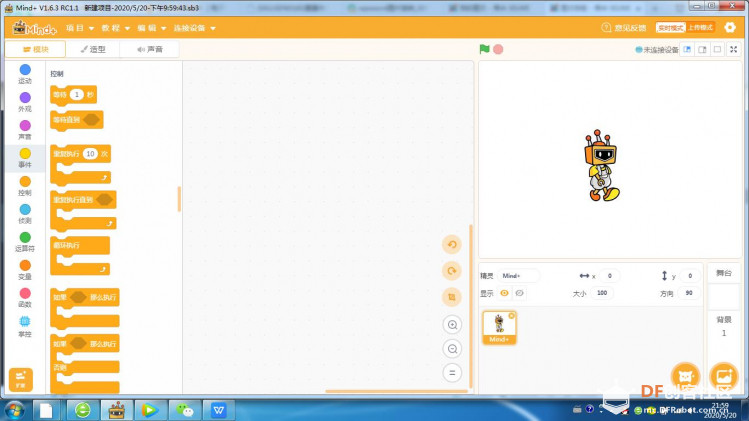This screenshot has height=421, width=749.
Task: Click the green flag run icon
Action: pos(484,49)
